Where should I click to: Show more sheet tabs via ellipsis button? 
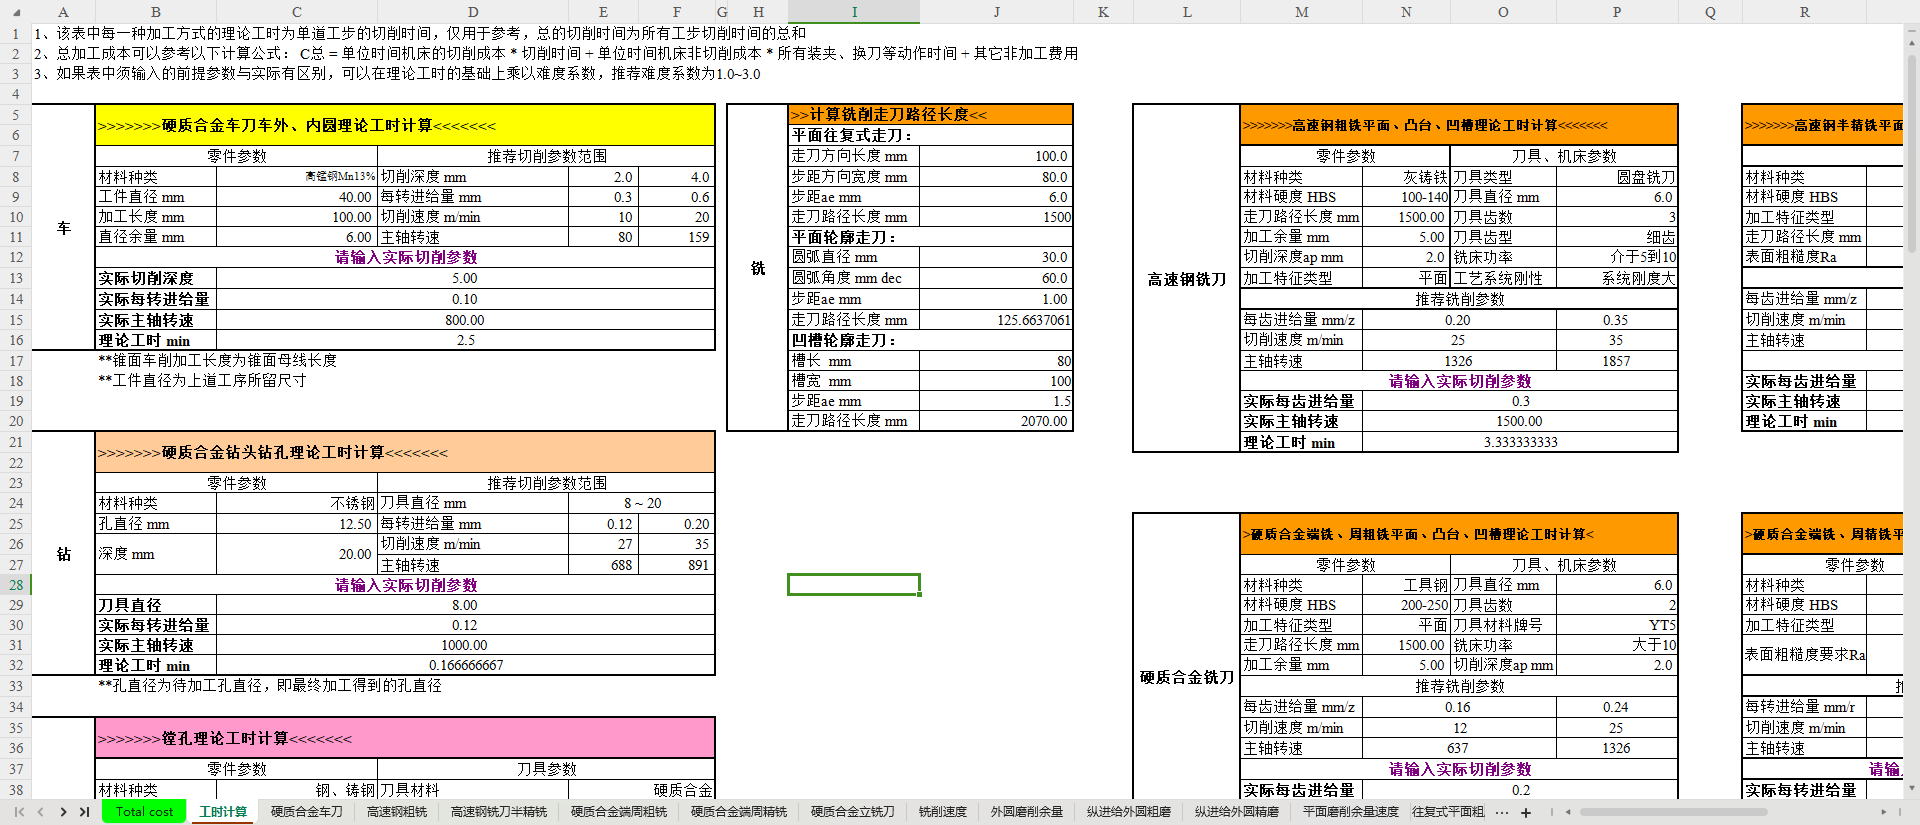pos(1502,812)
